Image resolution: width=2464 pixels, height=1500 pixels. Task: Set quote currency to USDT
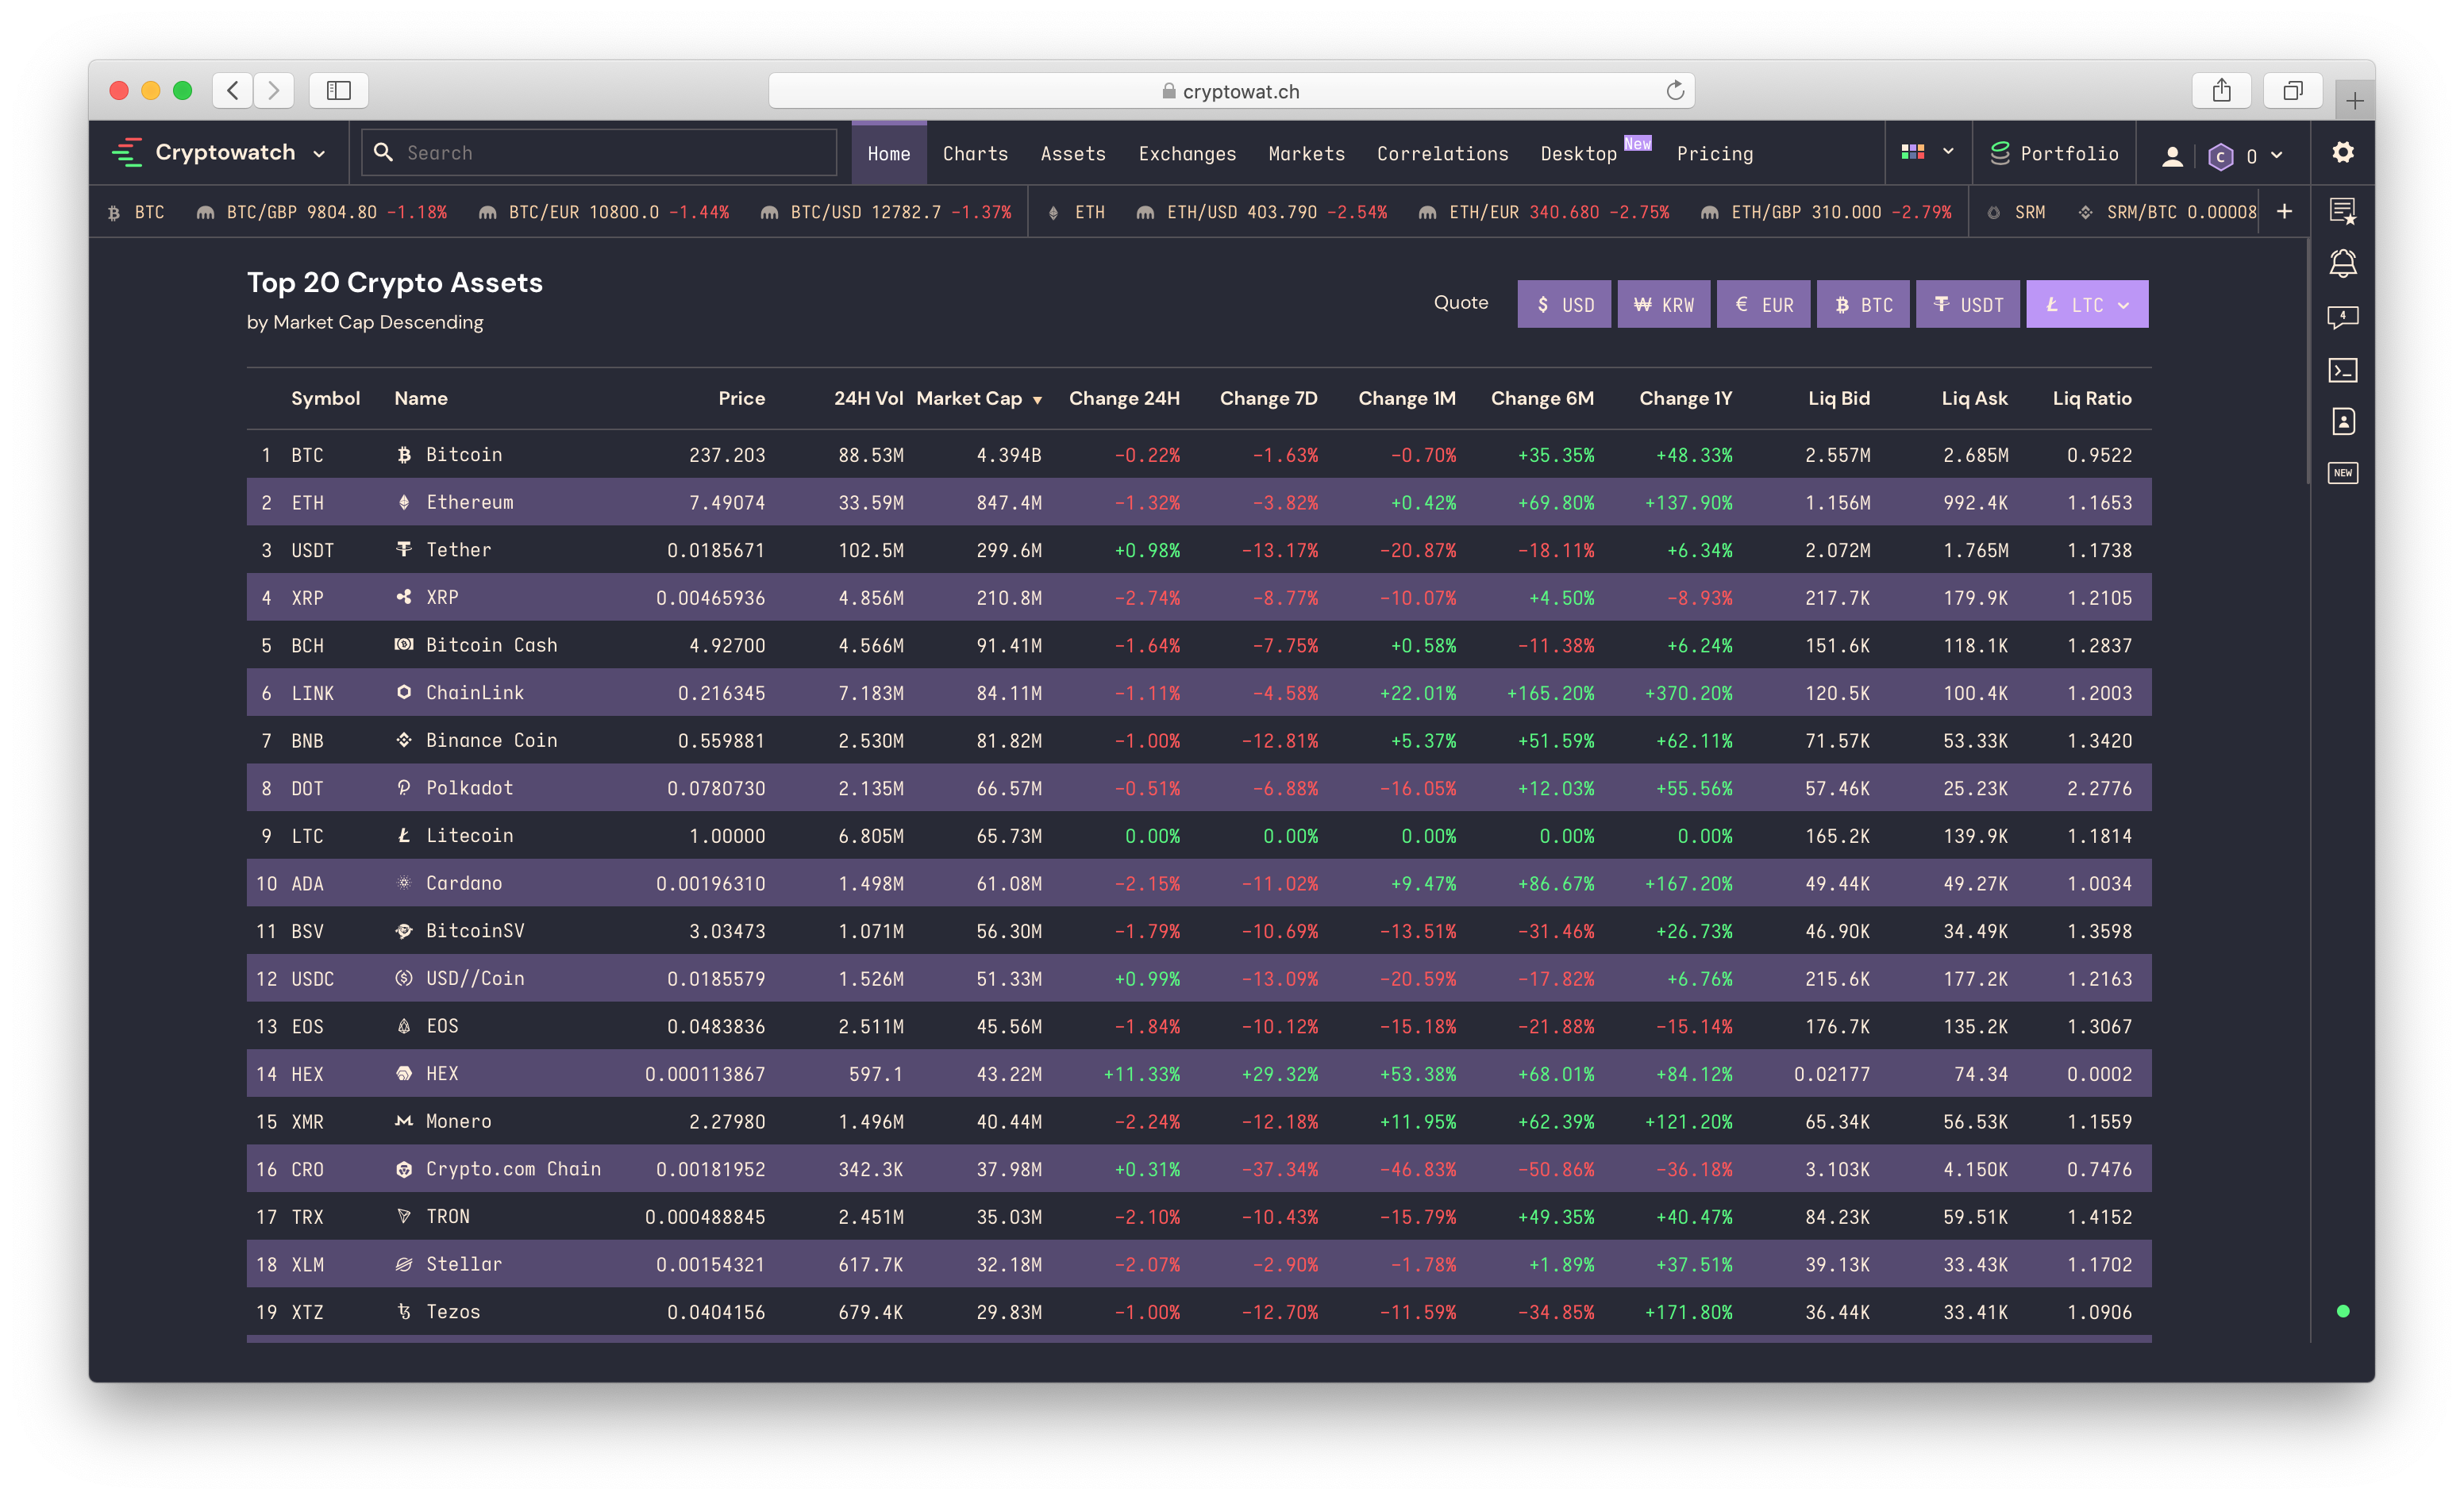1968,304
